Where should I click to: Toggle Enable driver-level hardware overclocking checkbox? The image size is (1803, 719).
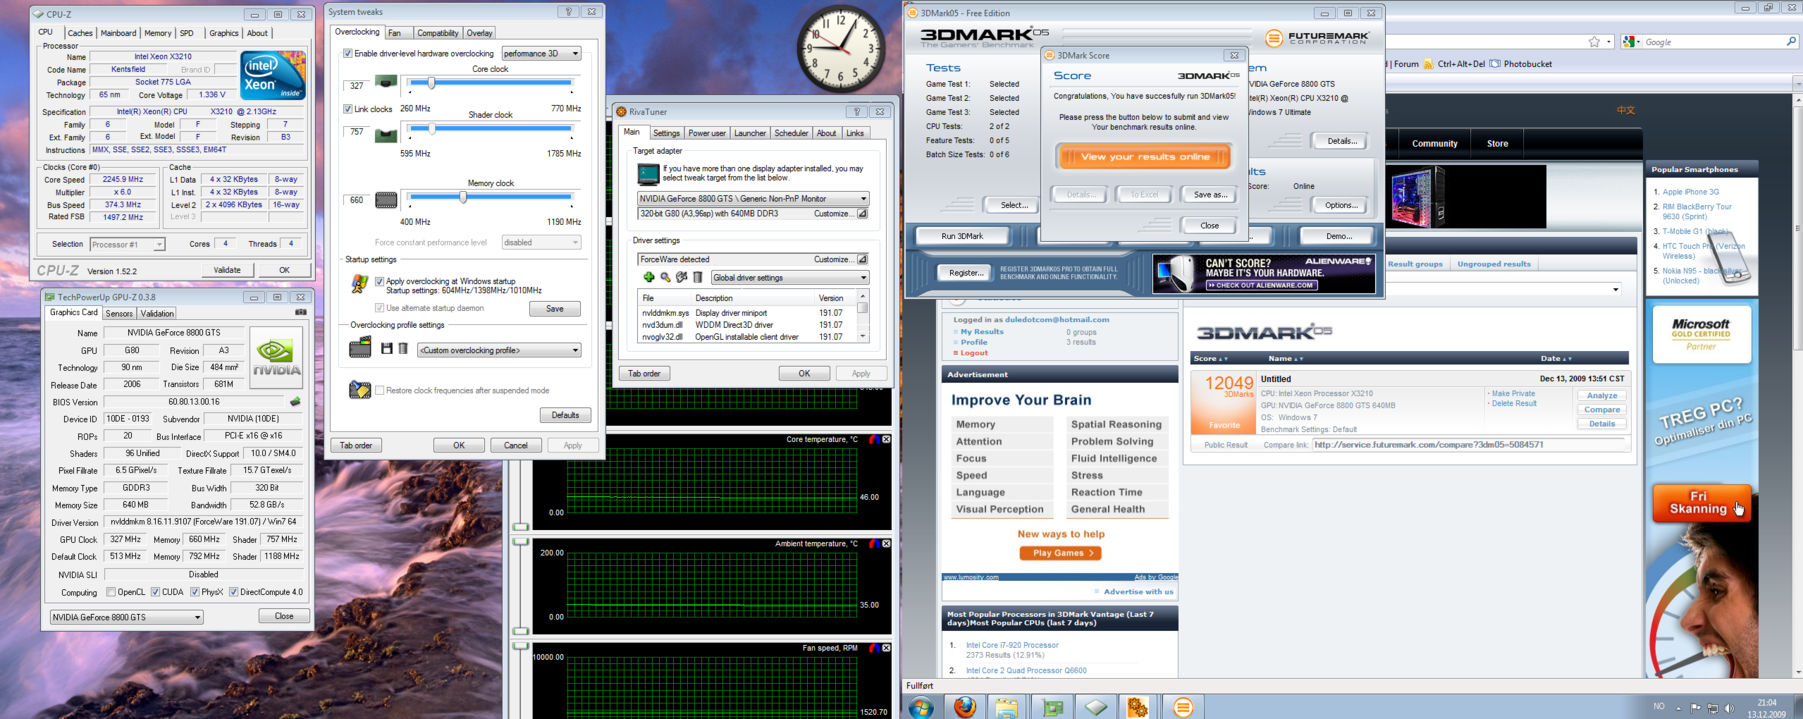[348, 54]
